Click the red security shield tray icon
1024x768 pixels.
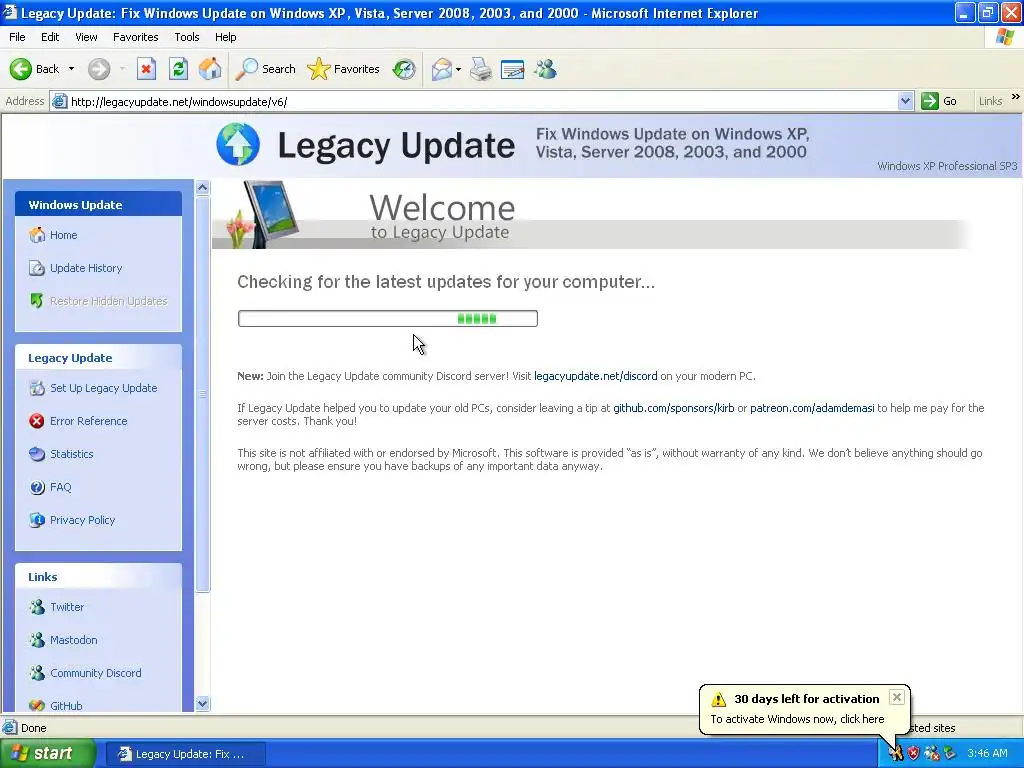(914, 754)
